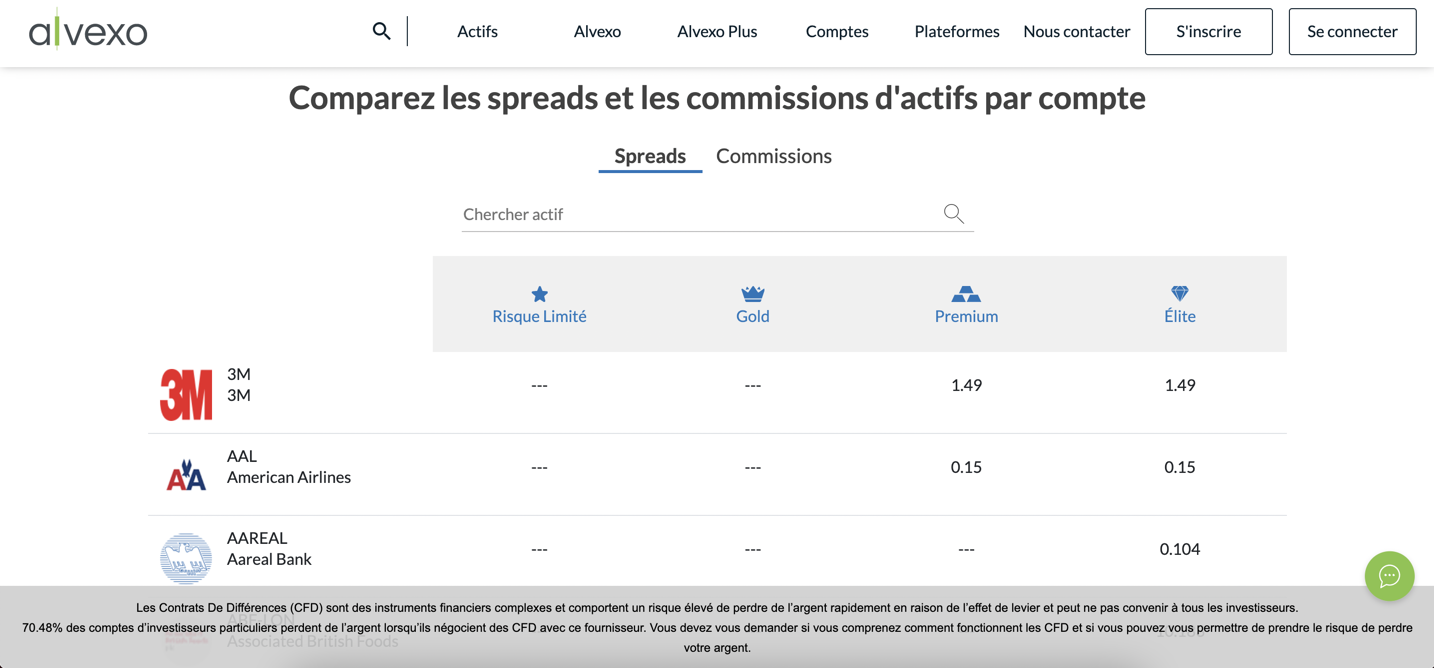Click the Aareal Bank logo

tap(186, 557)
